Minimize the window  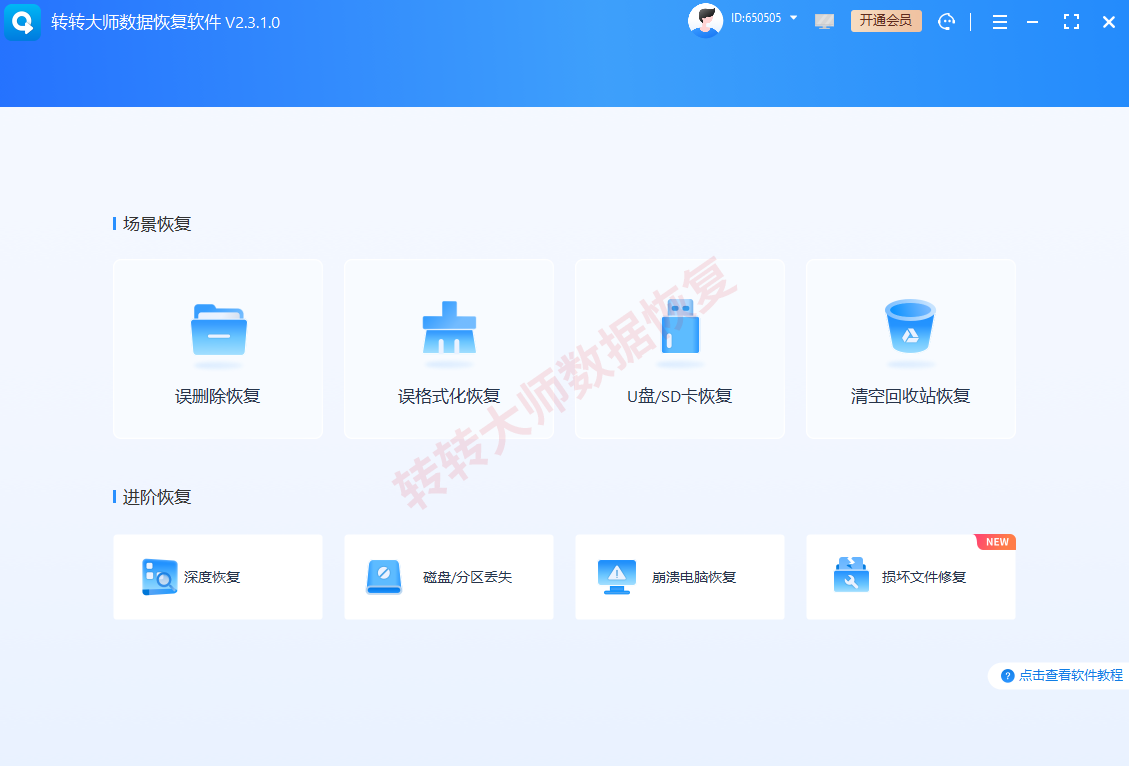point(1033,22)
